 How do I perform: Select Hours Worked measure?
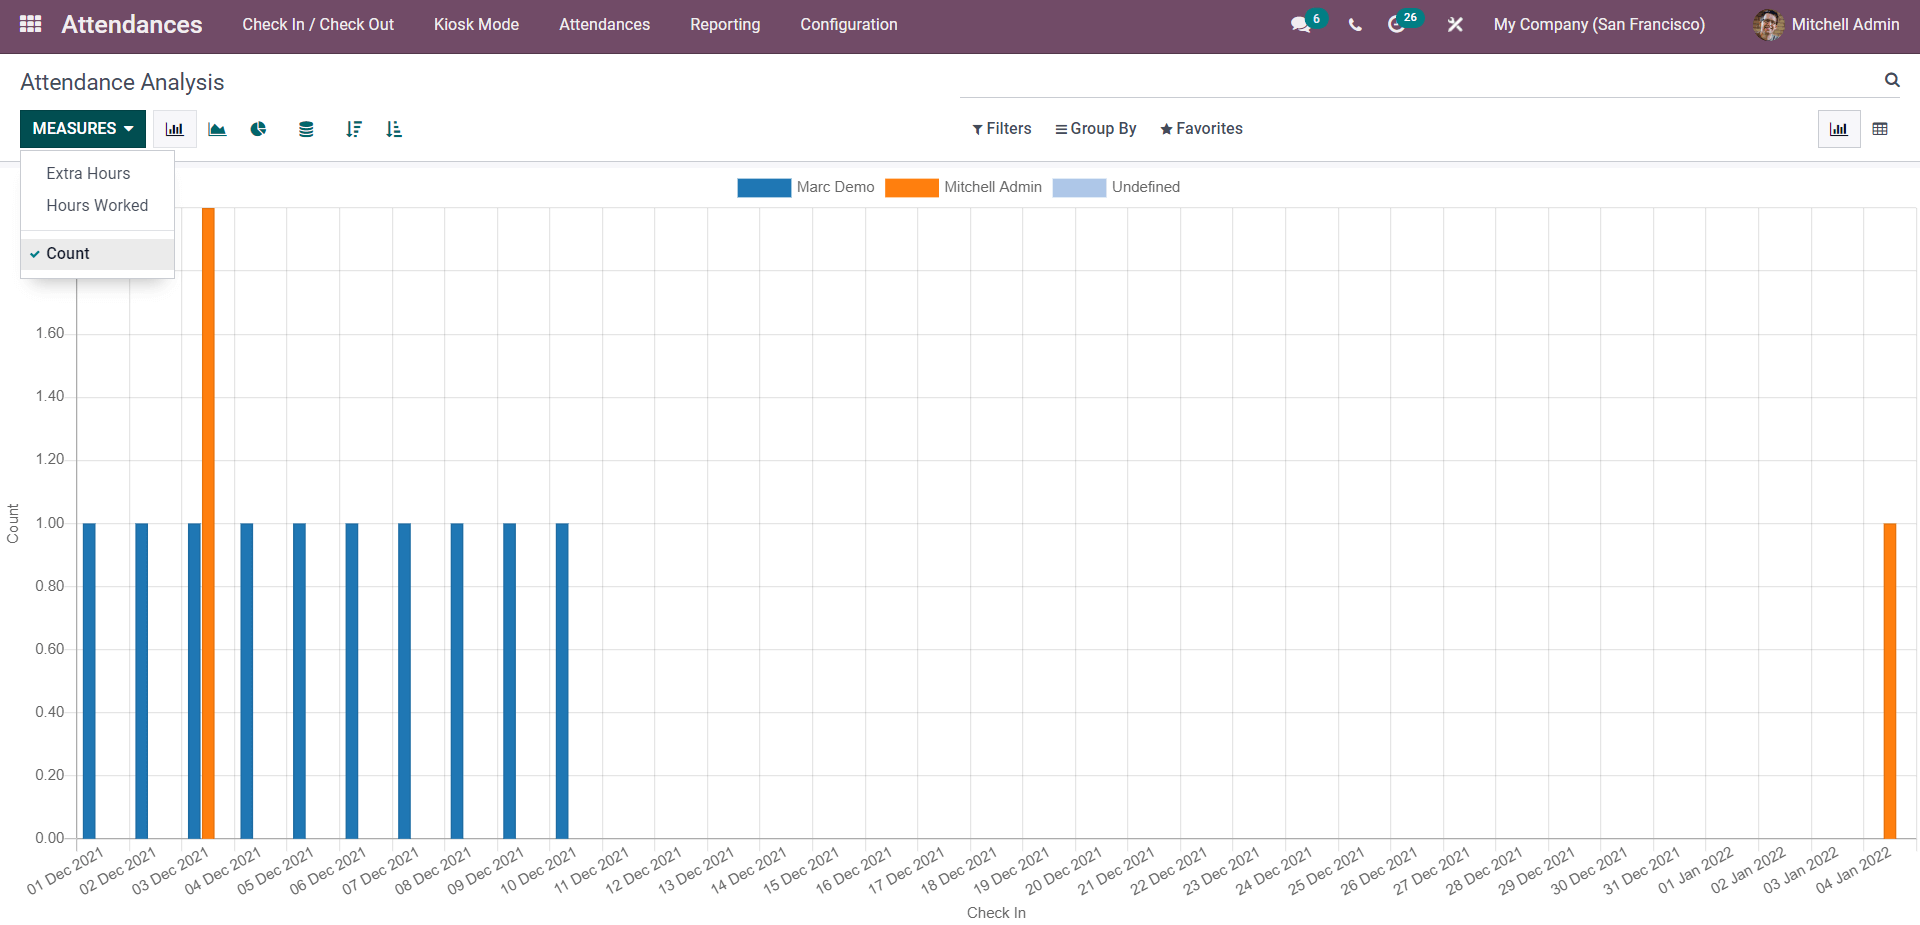point(97,206)
